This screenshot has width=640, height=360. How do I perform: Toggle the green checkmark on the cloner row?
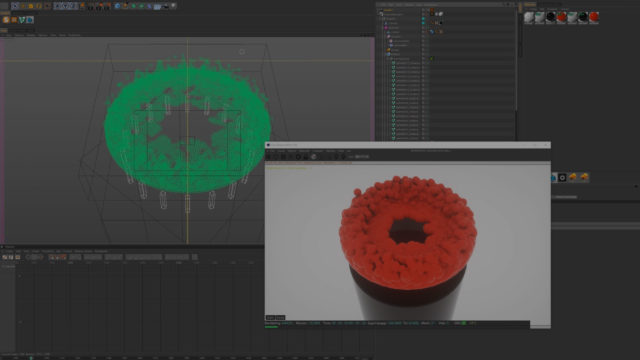432,59
